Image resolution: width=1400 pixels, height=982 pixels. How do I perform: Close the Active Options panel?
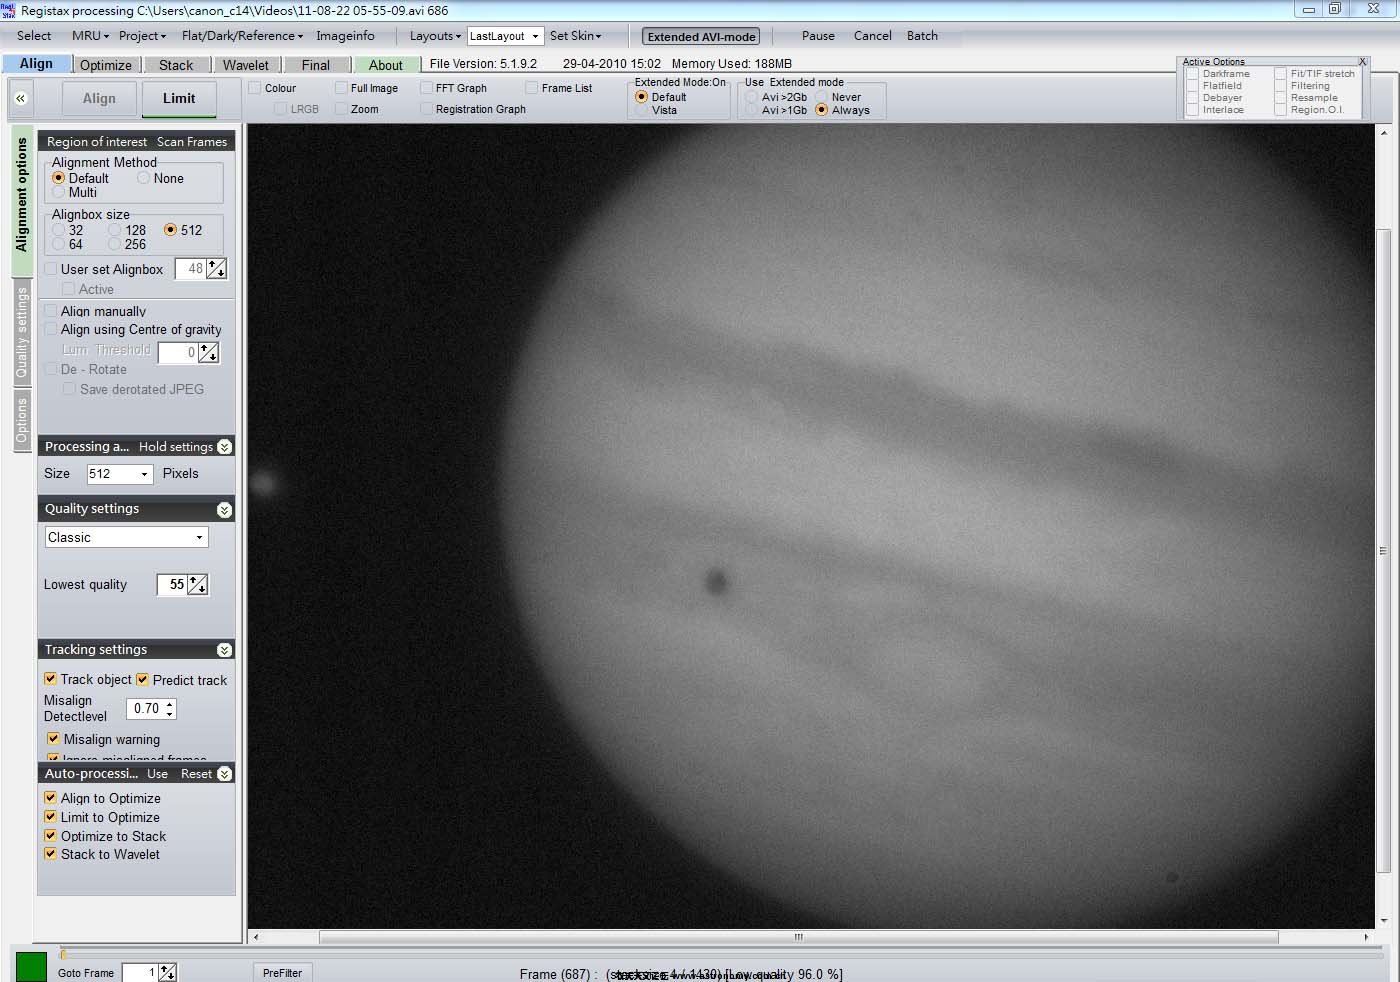pos(1362,62)
